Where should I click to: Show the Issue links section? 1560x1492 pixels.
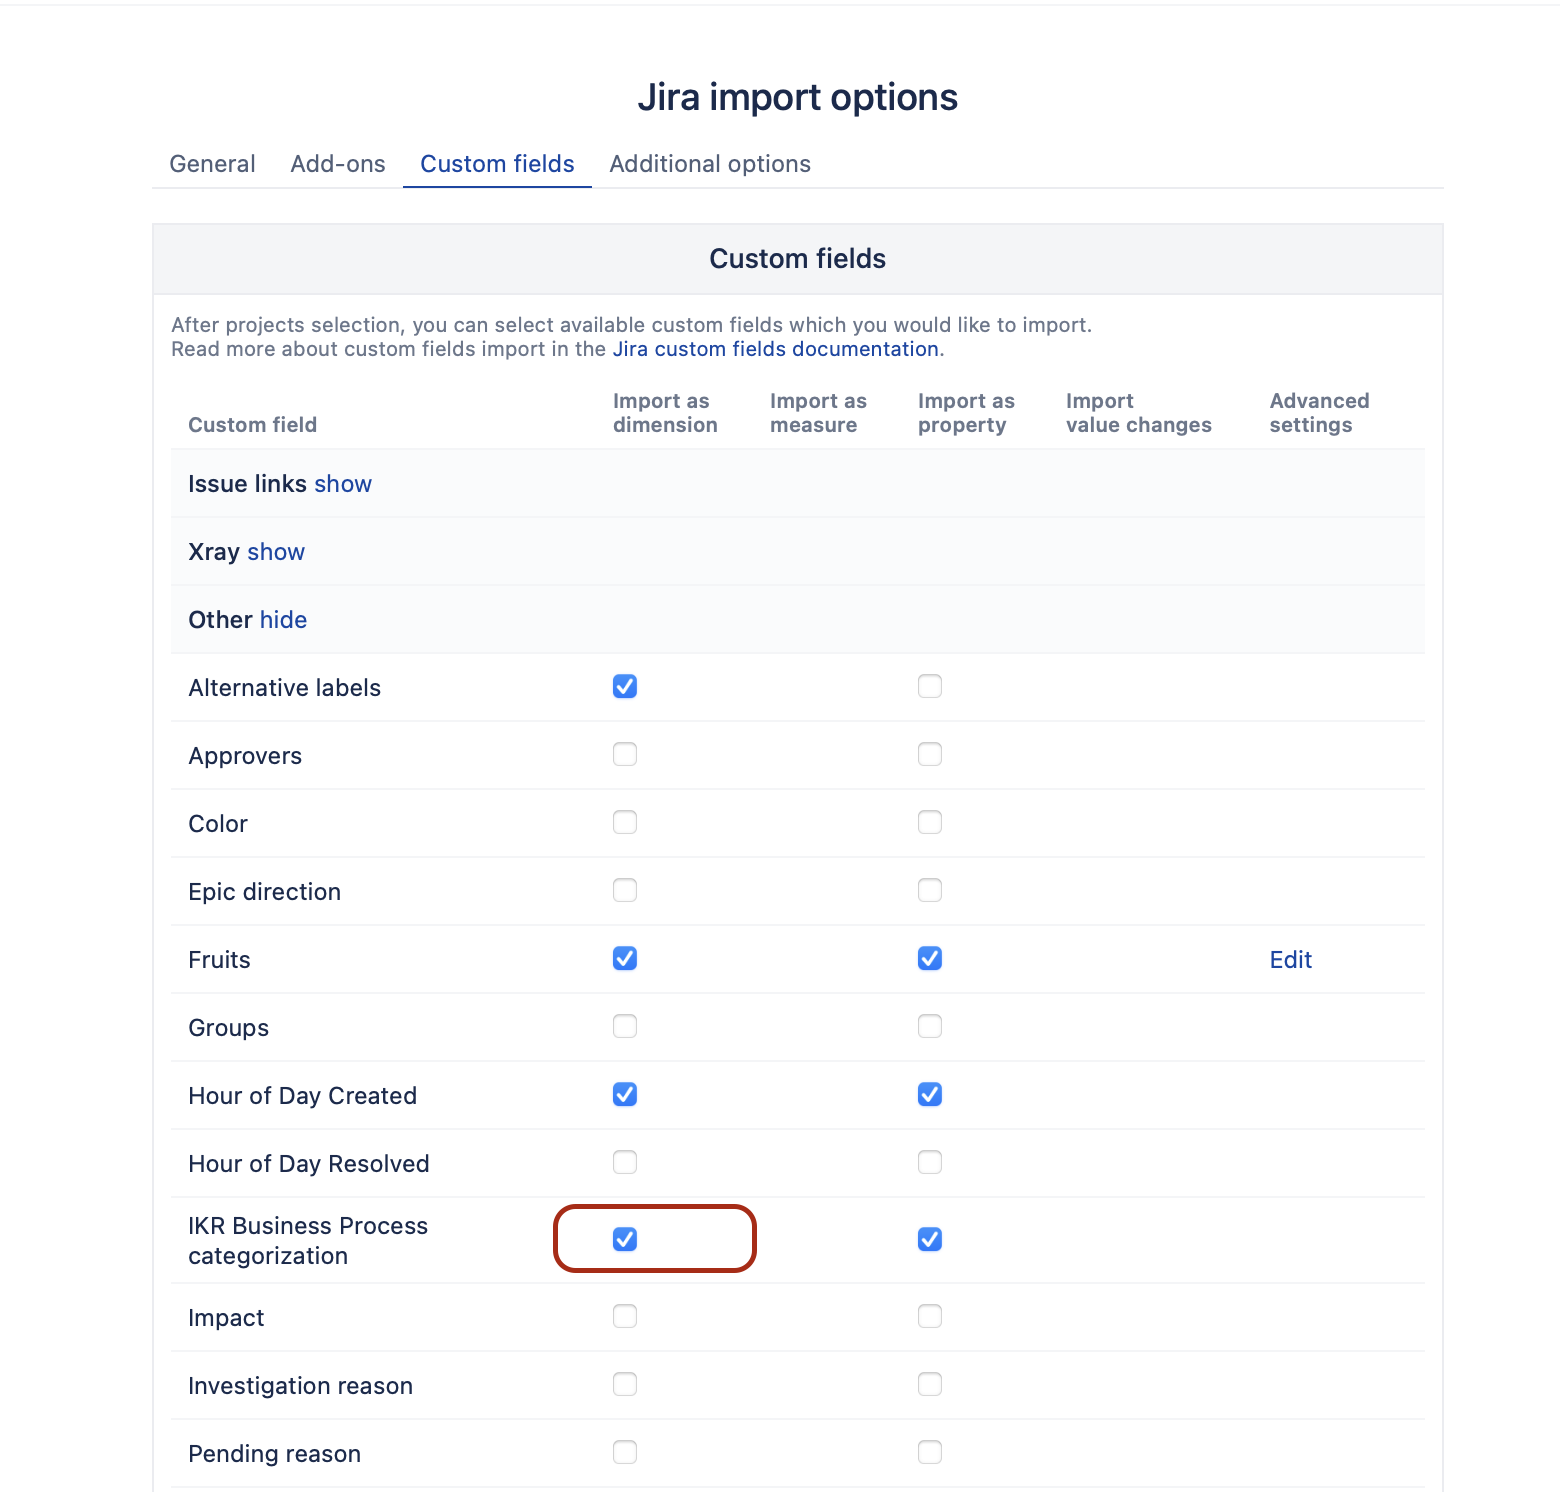point(343,484)
